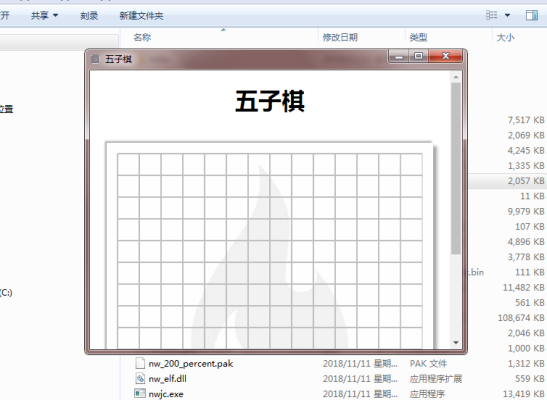Sort files by the 大小 column header
Image resolution: width=547 pixels, height=401 pixels.
[x=505, y=37]
